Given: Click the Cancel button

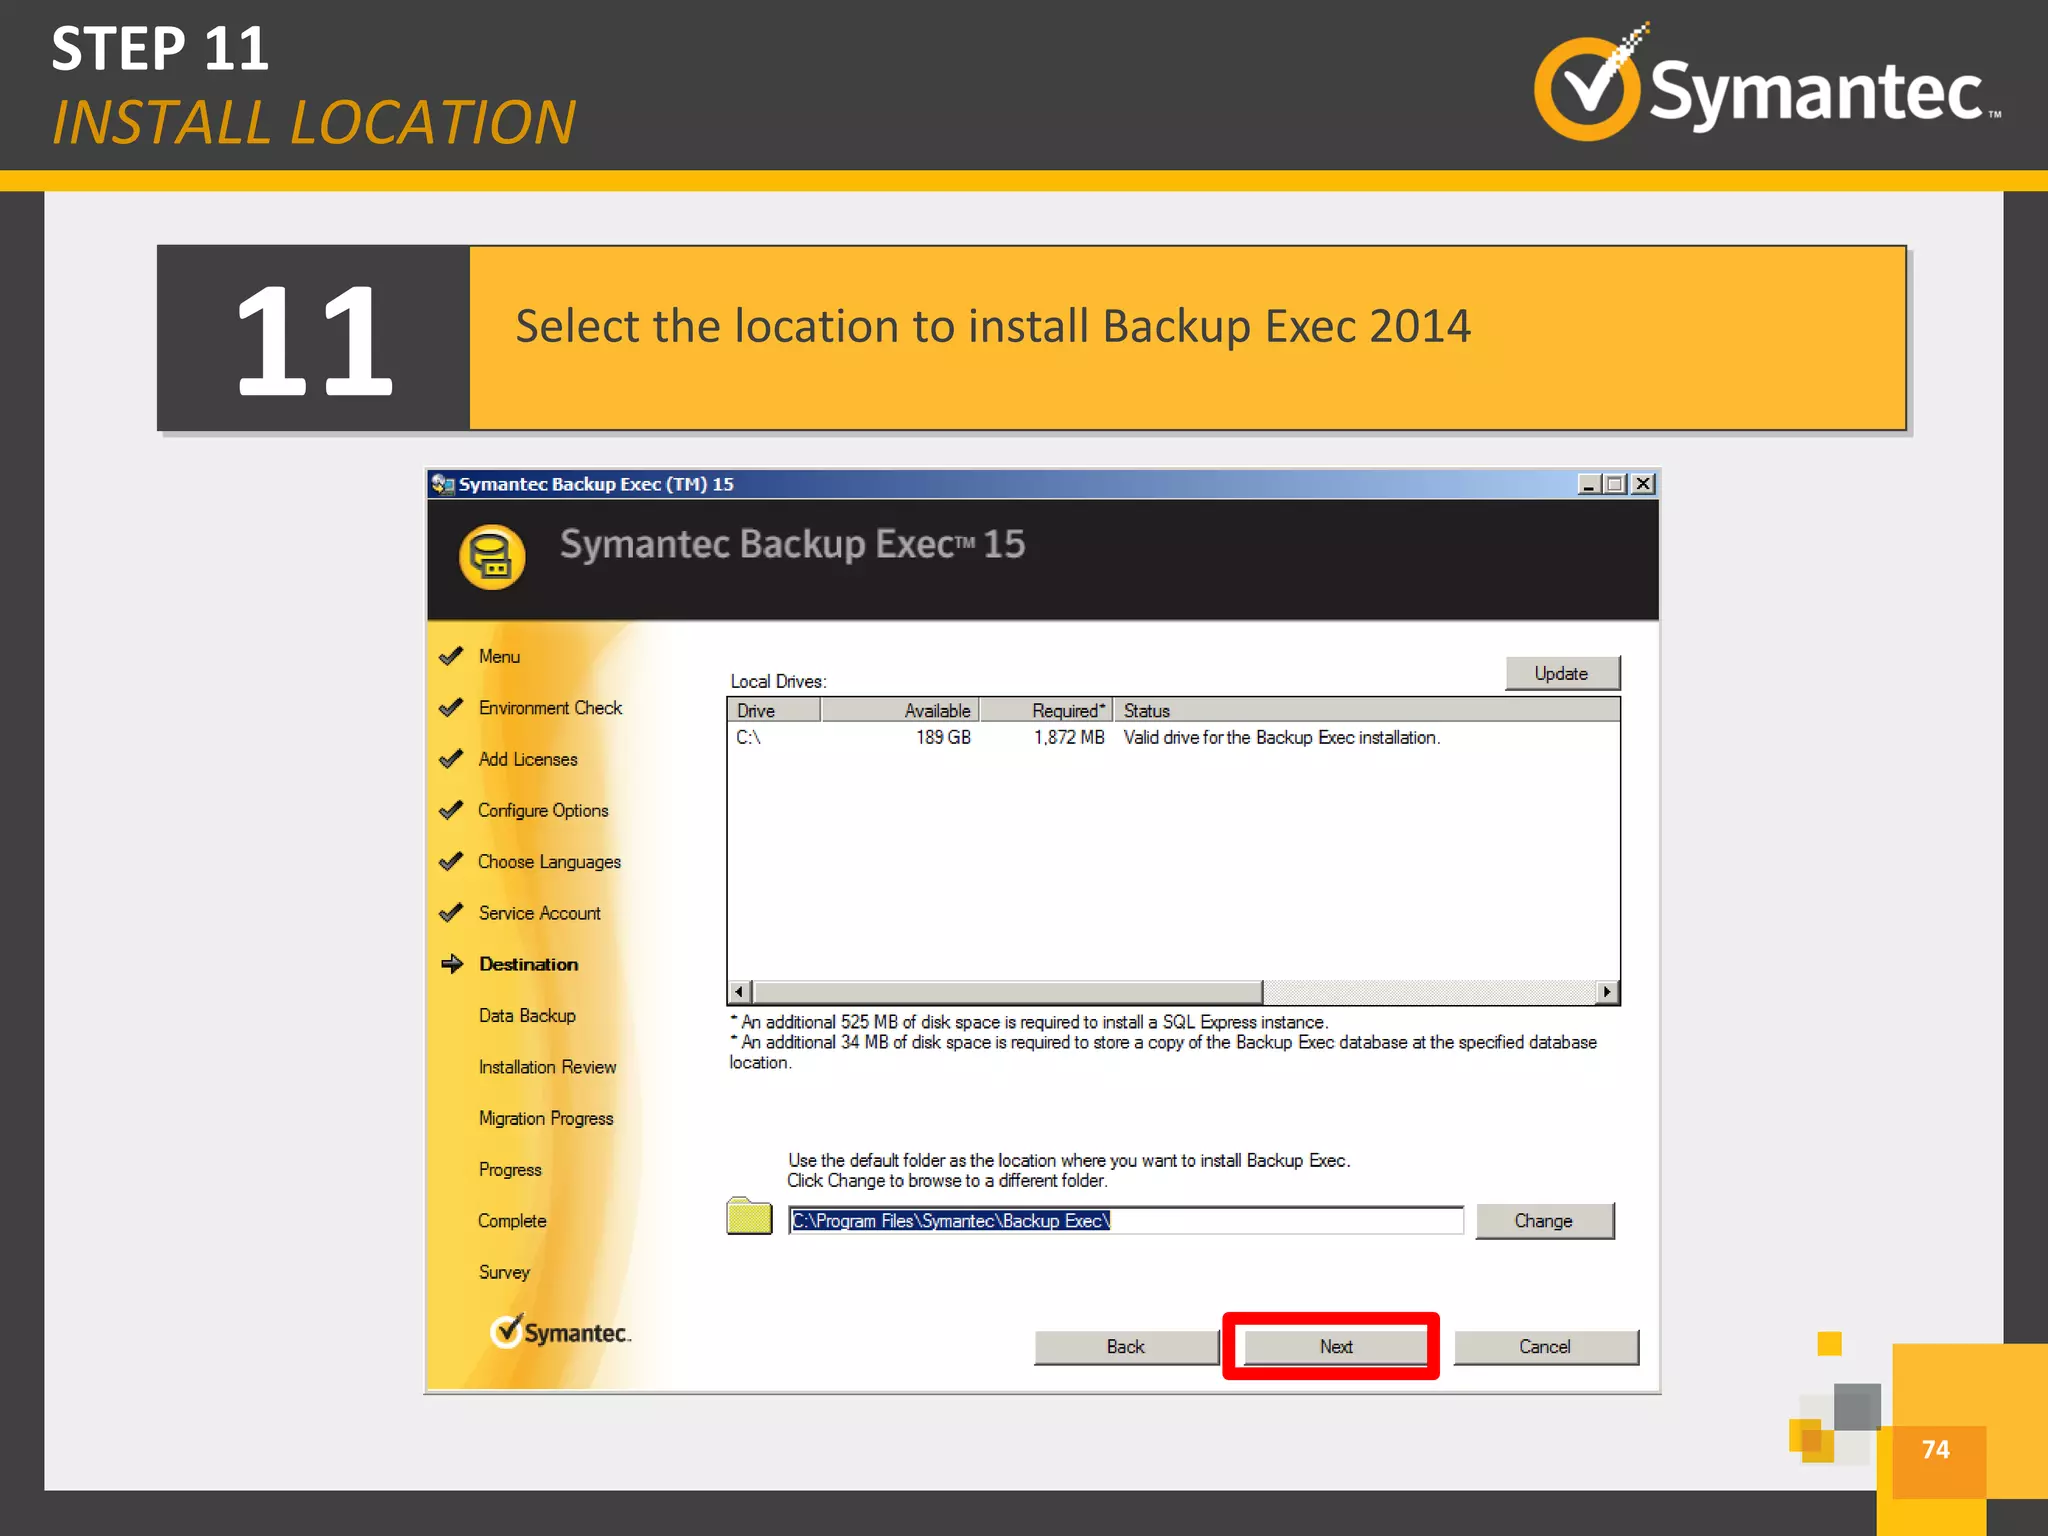Looking at the screenshot, I should pos(1545,1347).
